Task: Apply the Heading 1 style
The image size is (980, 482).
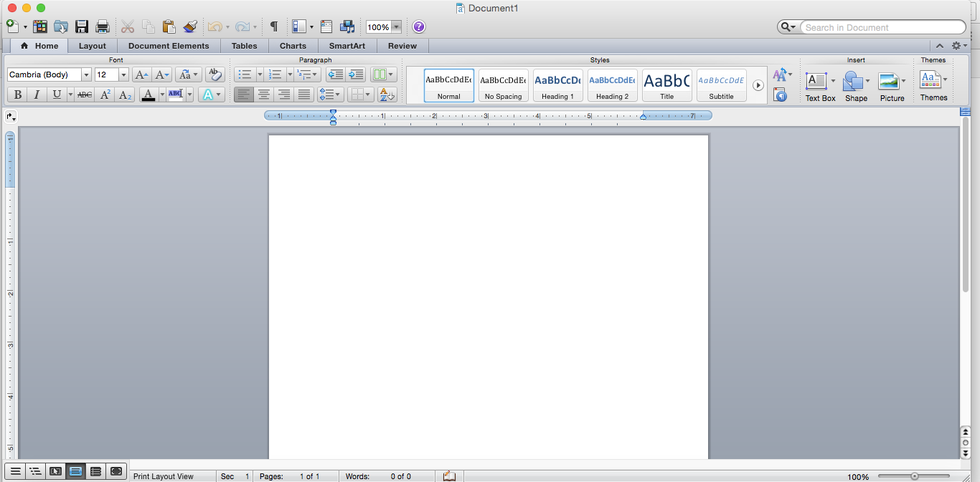Action: (x=557, y=85)
